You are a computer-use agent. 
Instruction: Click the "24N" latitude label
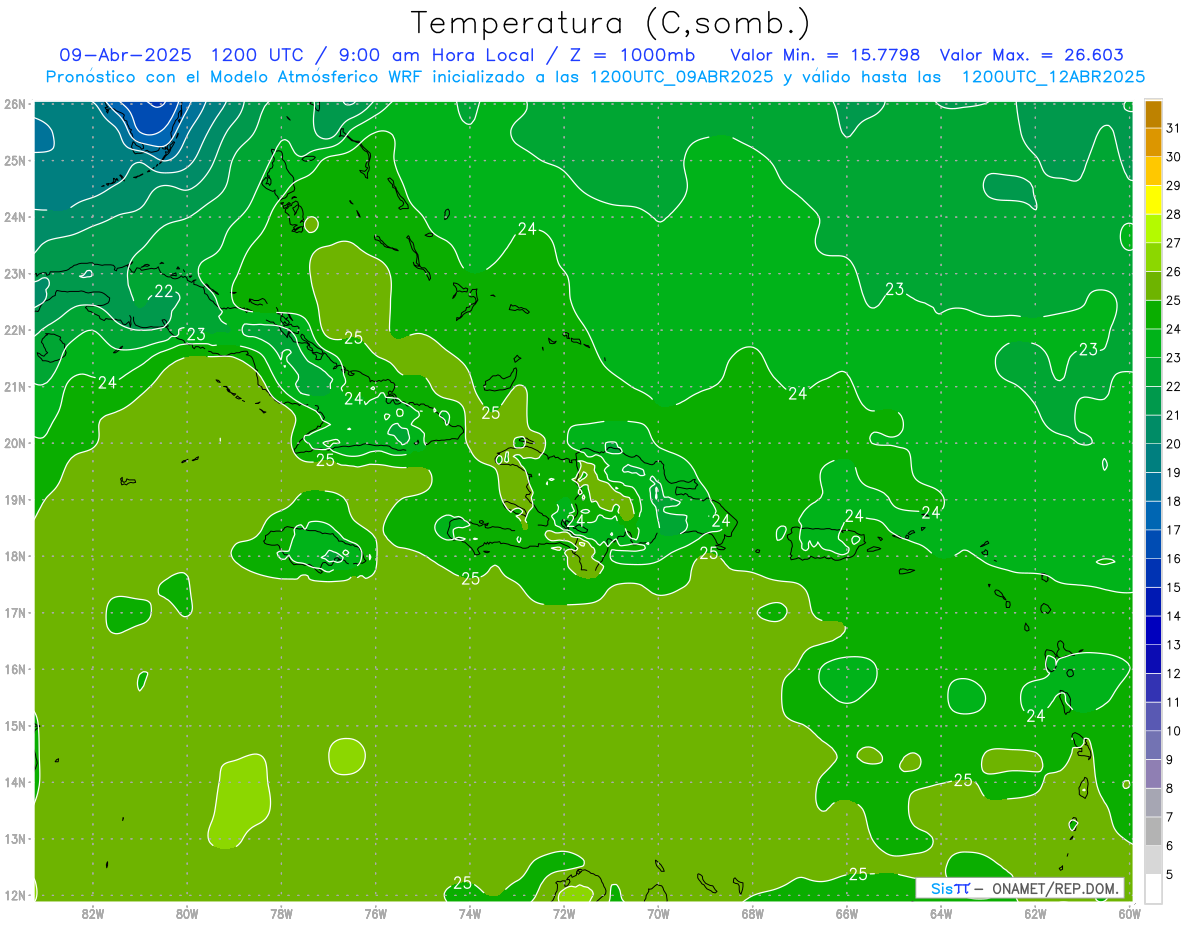point(15,217)
